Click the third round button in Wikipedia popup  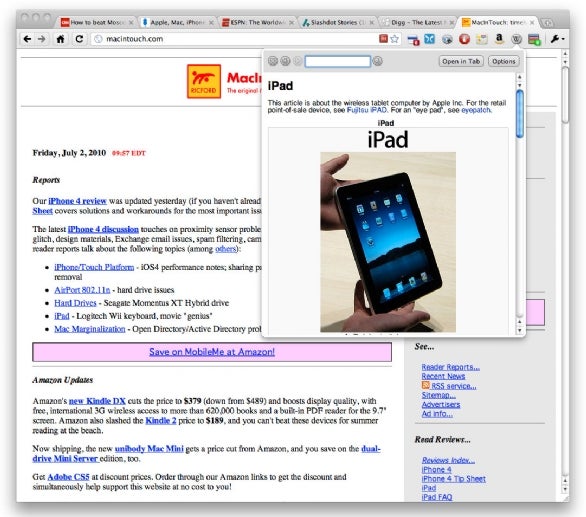[297, 61]
